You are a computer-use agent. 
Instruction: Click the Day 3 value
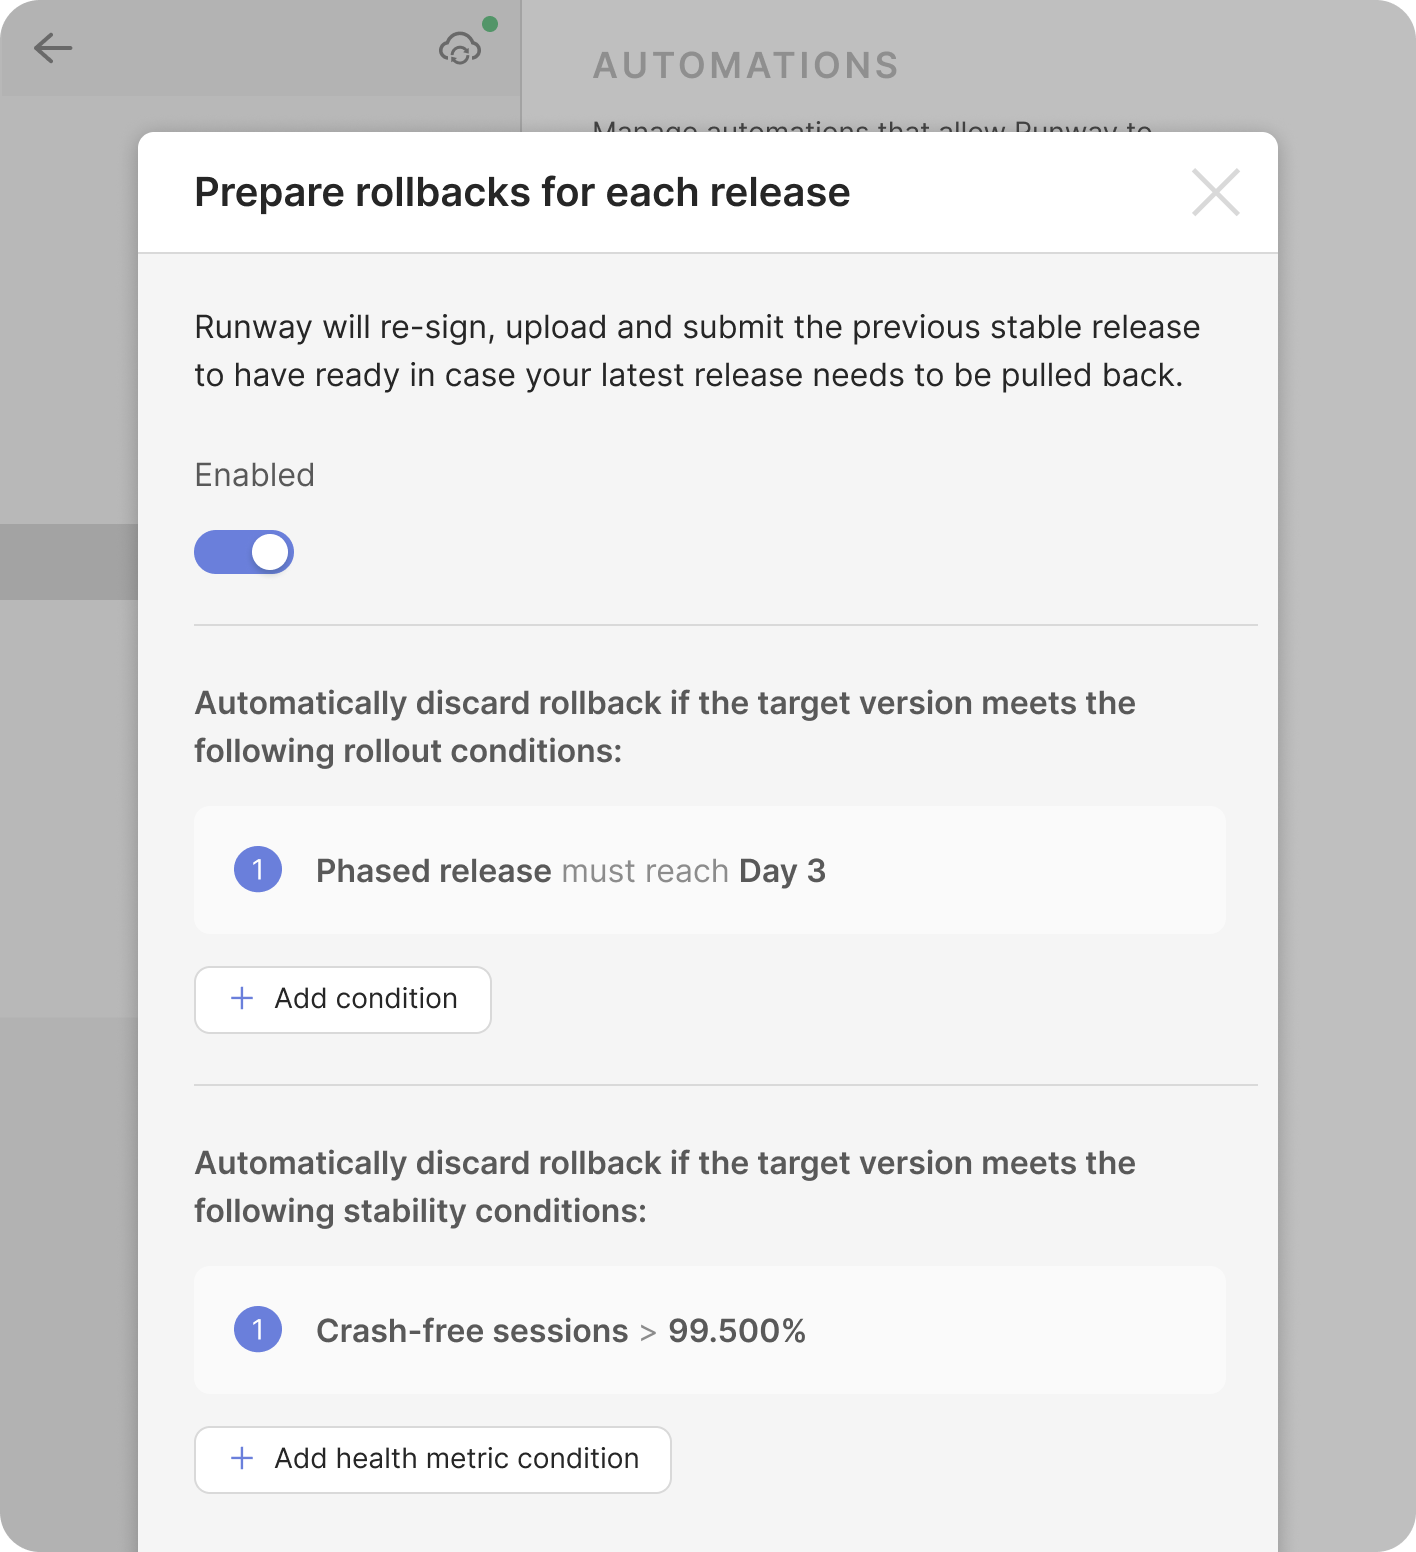coord(782,871)
